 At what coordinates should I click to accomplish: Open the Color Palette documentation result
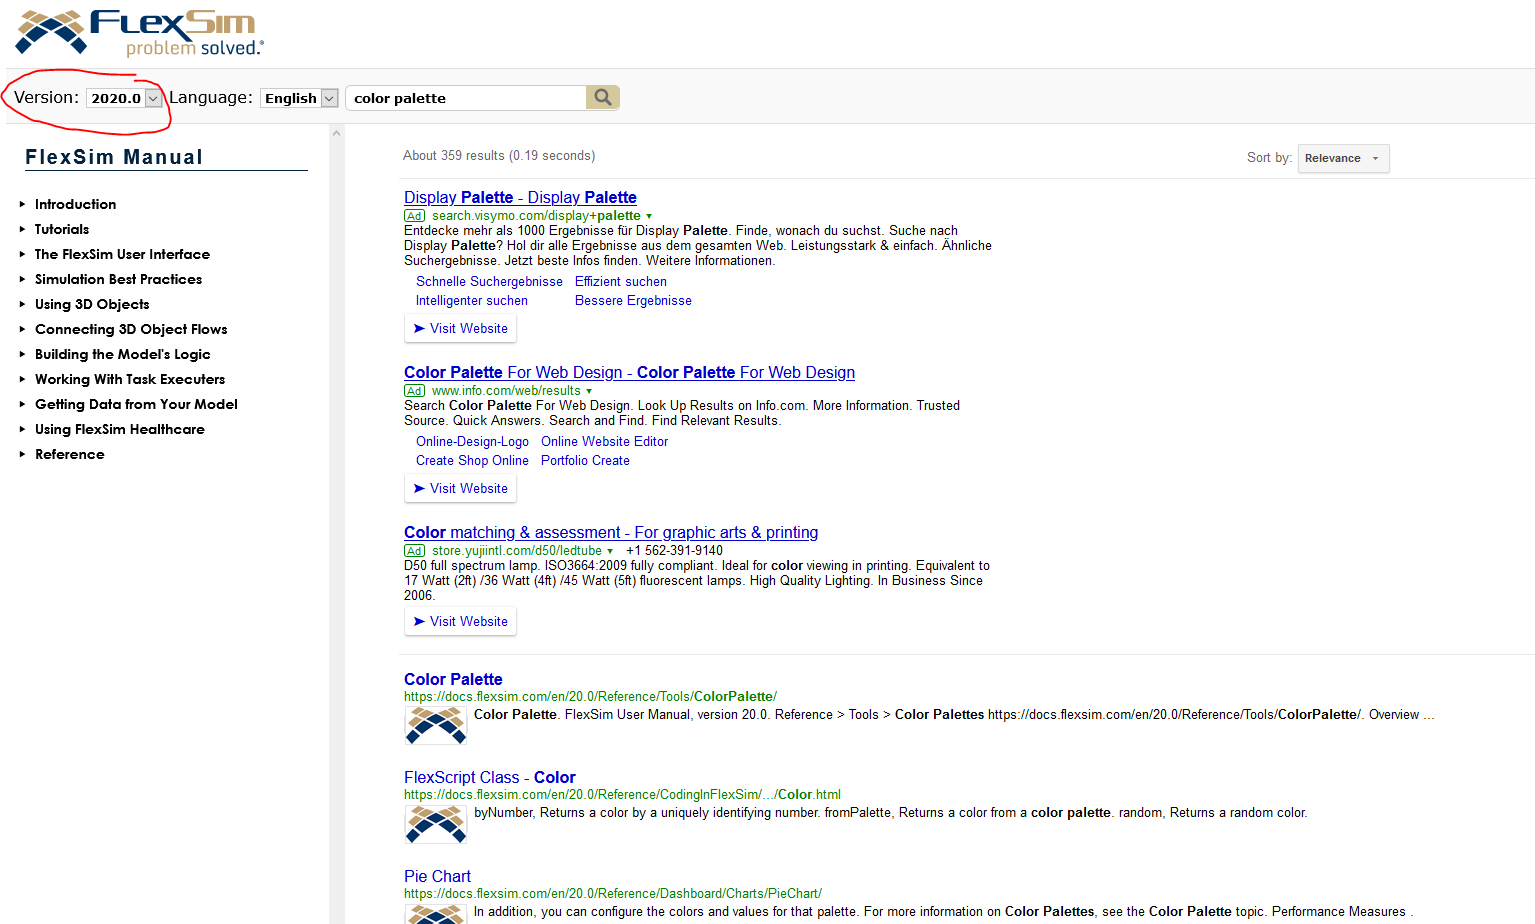tap(453, 679)
